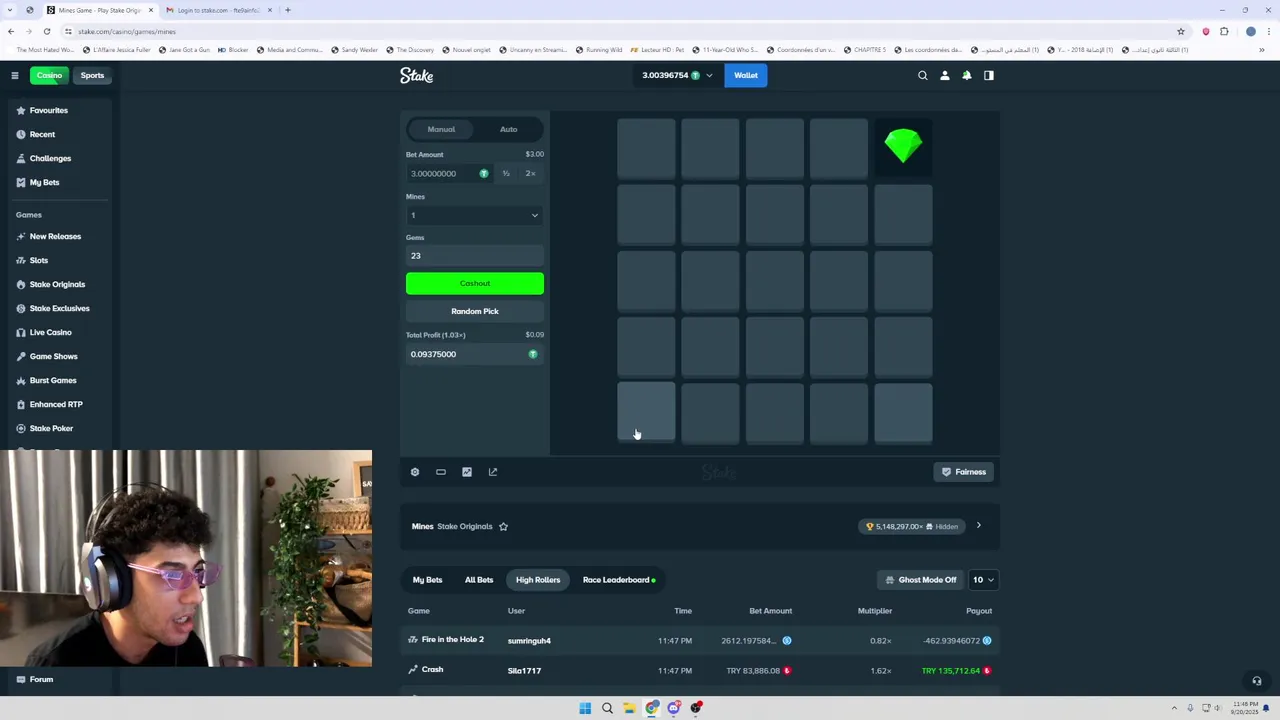Double the bet amount with 2×
The image size is (1280, 720).
pos(530,174)
